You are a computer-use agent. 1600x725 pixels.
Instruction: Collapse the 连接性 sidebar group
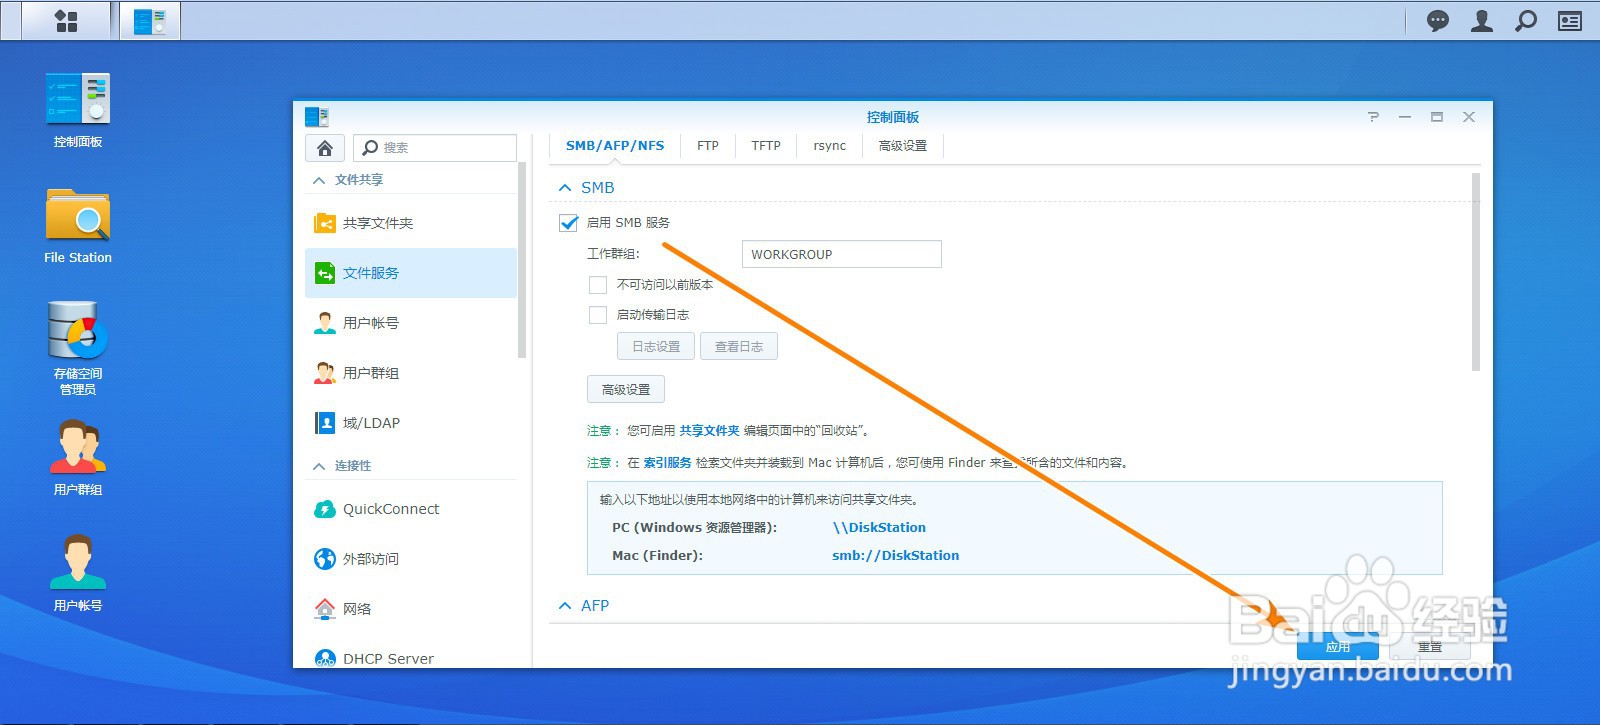tap(319, 466)
